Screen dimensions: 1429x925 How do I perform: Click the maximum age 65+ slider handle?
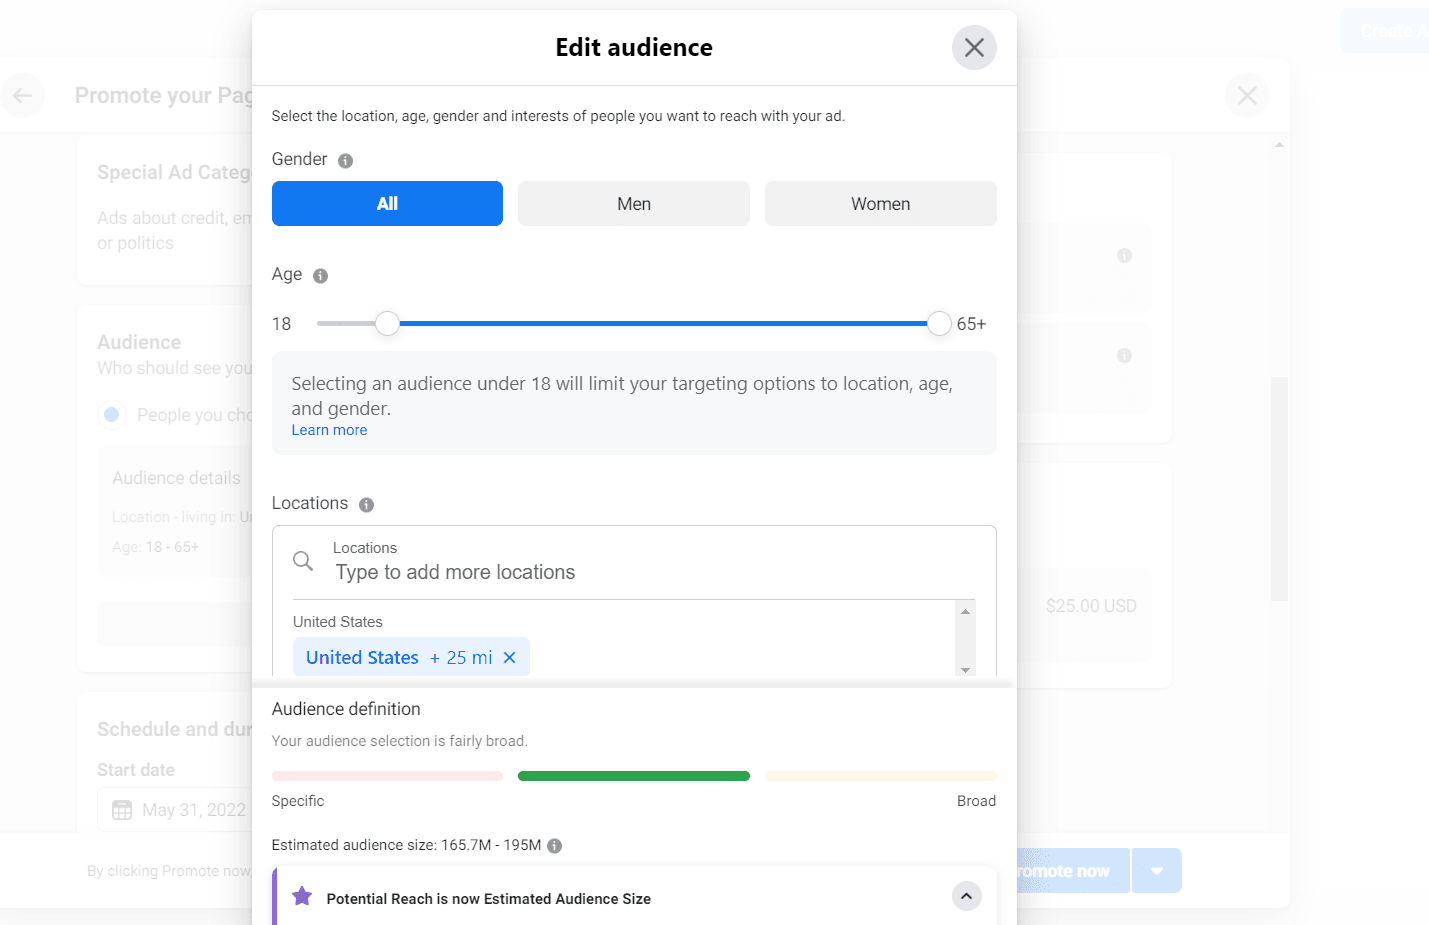pos(939,323)
